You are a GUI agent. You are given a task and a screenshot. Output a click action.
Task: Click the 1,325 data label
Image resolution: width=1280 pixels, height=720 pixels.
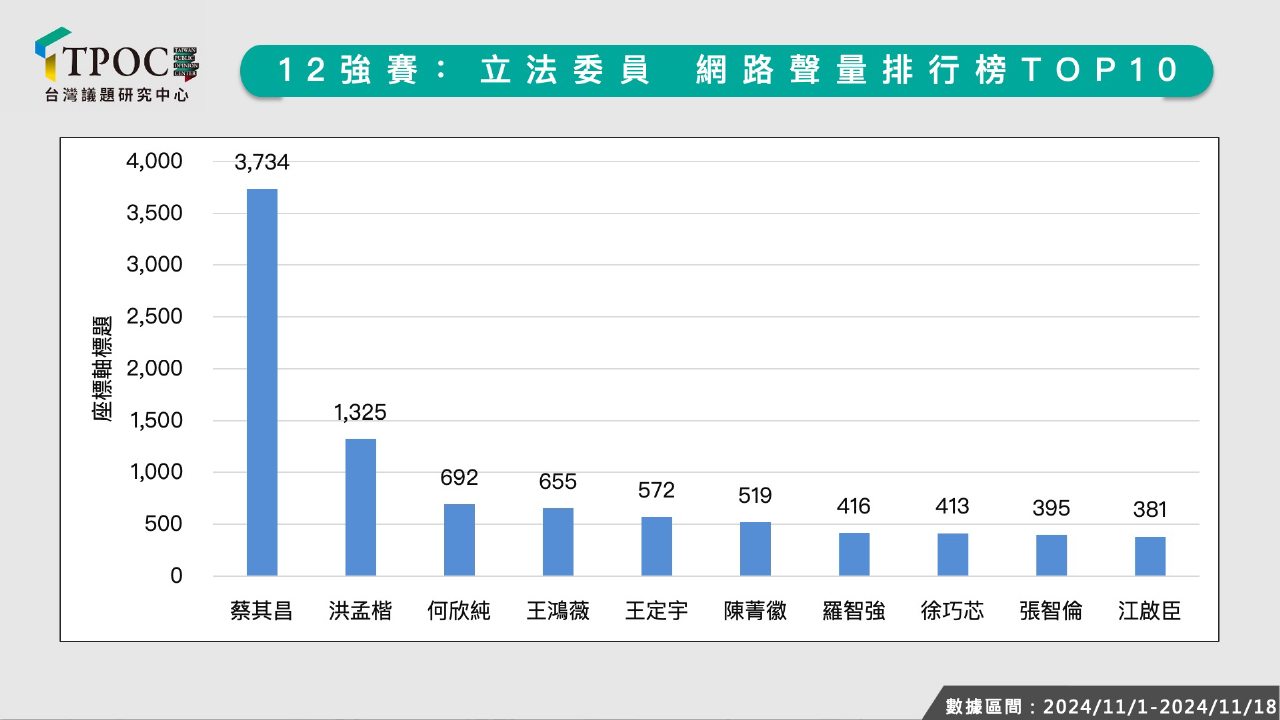361,411
